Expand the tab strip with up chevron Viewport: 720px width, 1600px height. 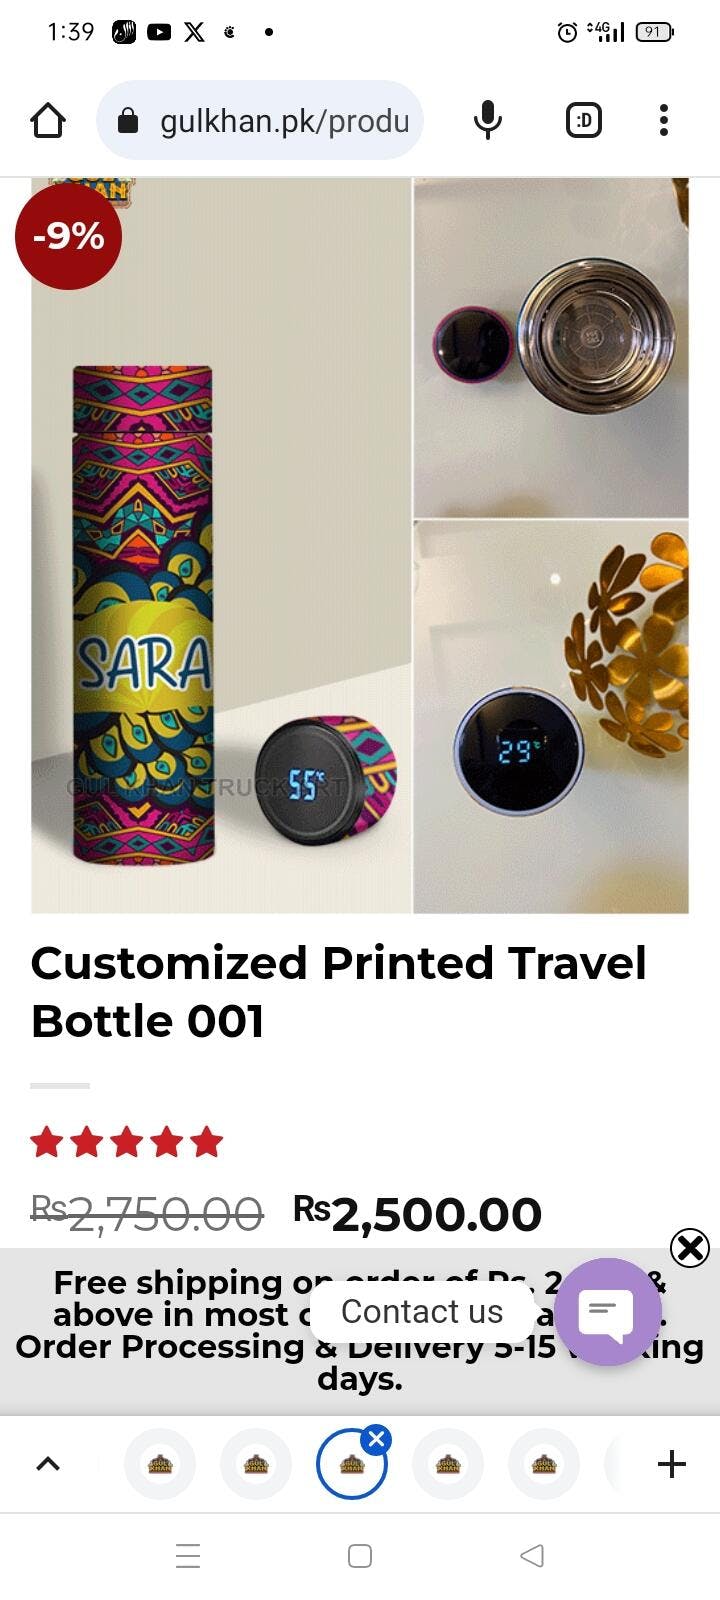pos(48,1464)
